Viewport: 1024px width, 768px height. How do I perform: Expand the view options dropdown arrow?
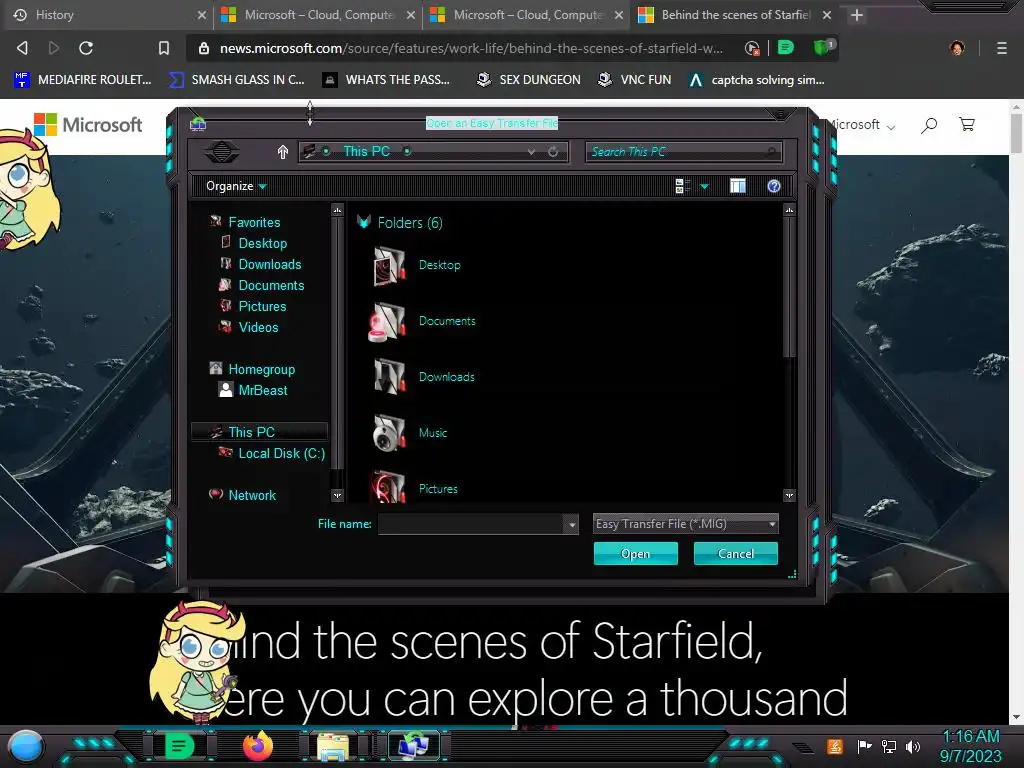(x=705, y=186)
